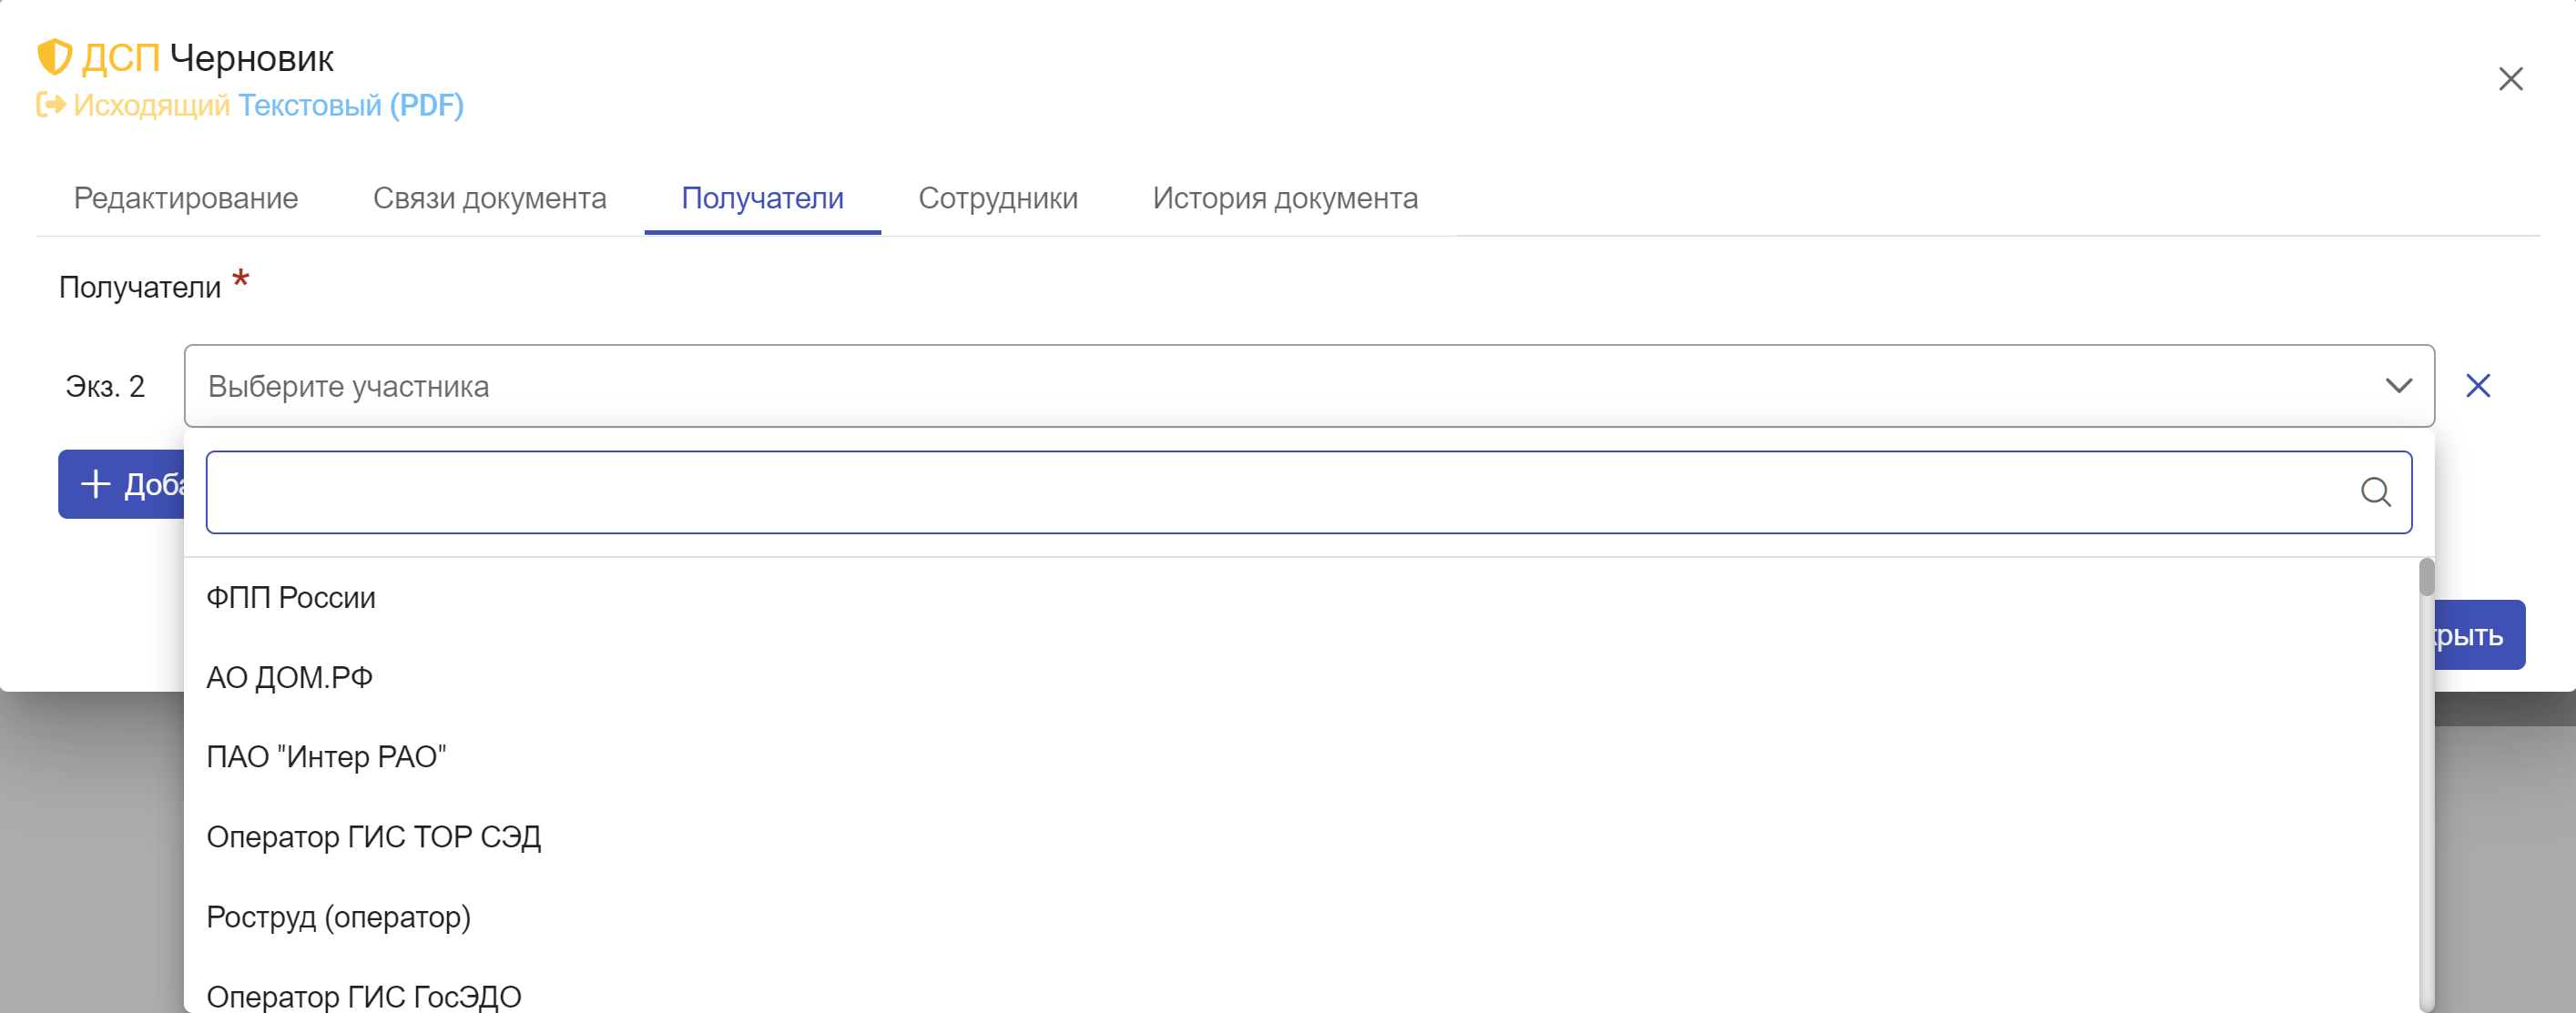2576x1013 pixels.
Task: Click the blue button ending in 'рыть'
Action: pos(2479,635)
